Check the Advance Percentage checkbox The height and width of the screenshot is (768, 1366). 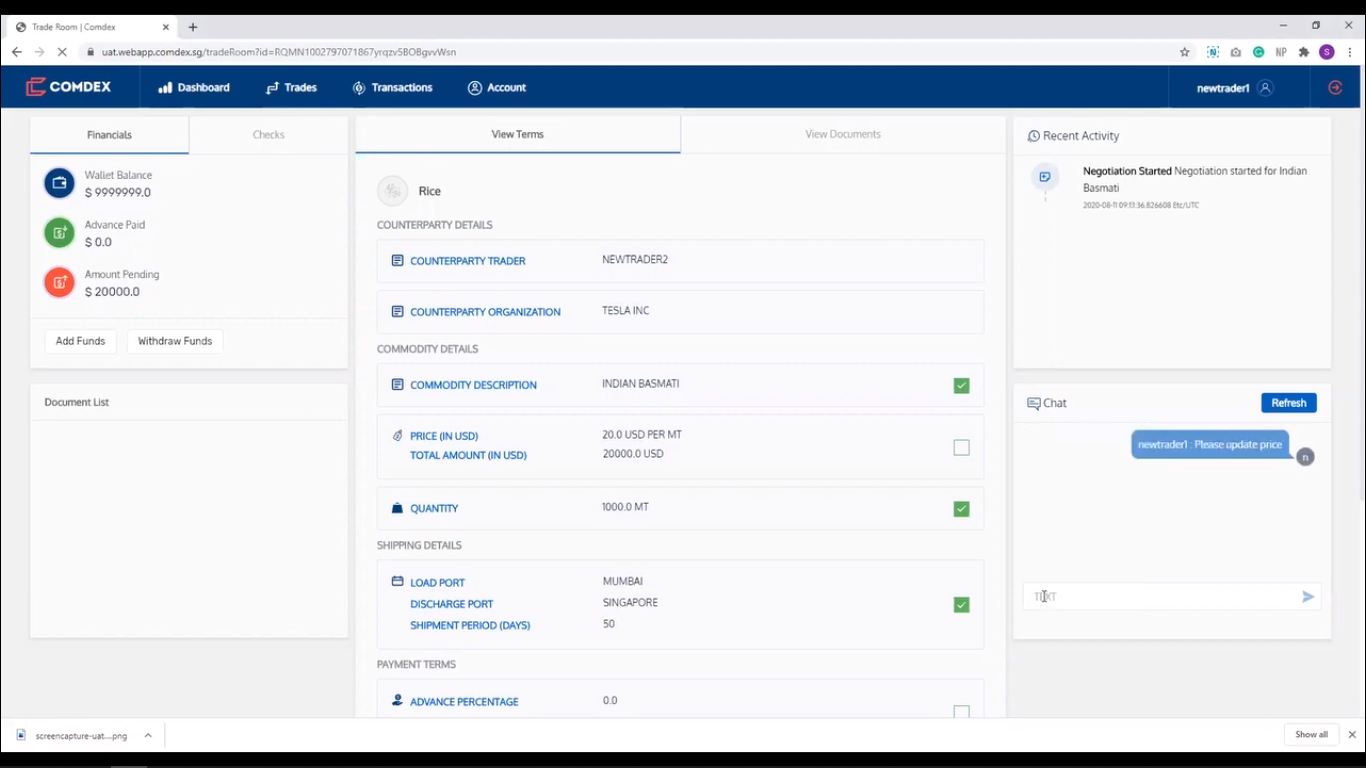point(961,712)
